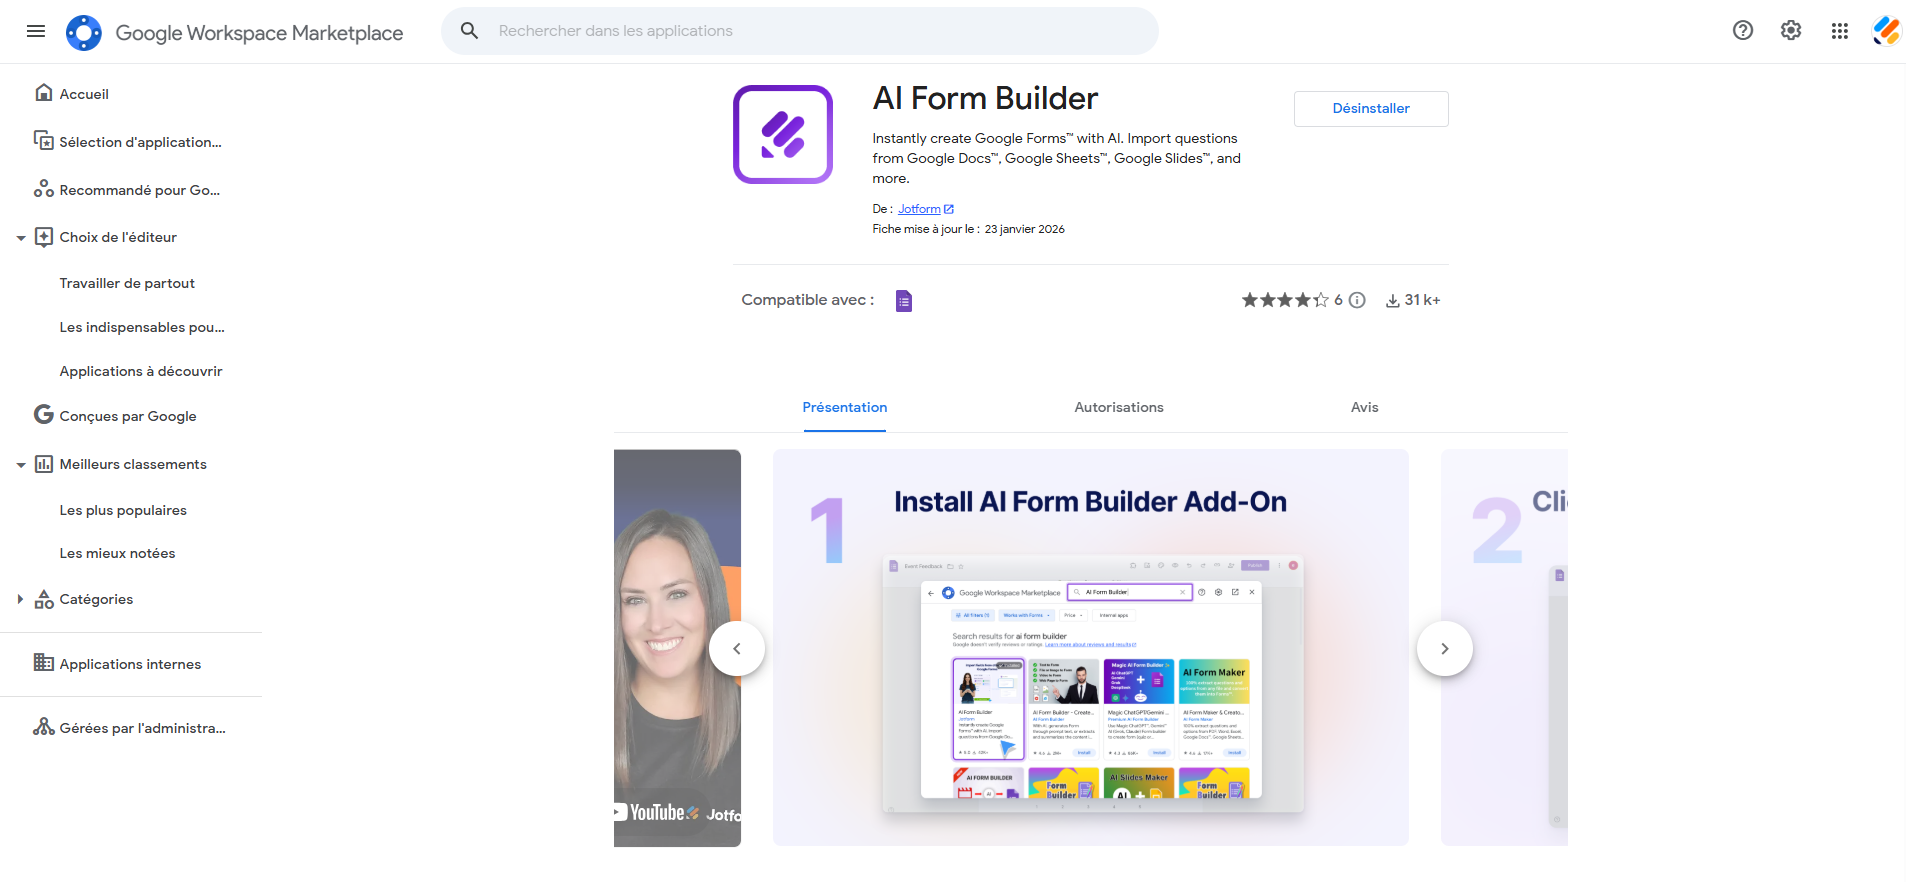Open the account avatar menu

[x=1886, y=31]
